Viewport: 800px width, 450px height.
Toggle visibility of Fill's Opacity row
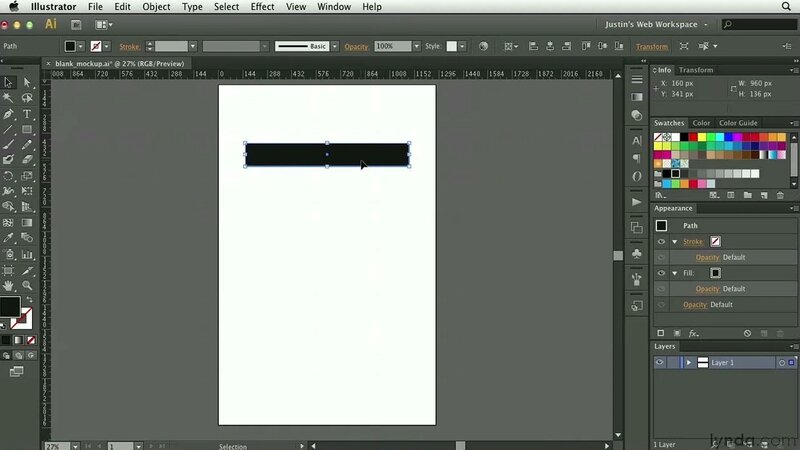[661, 289]
